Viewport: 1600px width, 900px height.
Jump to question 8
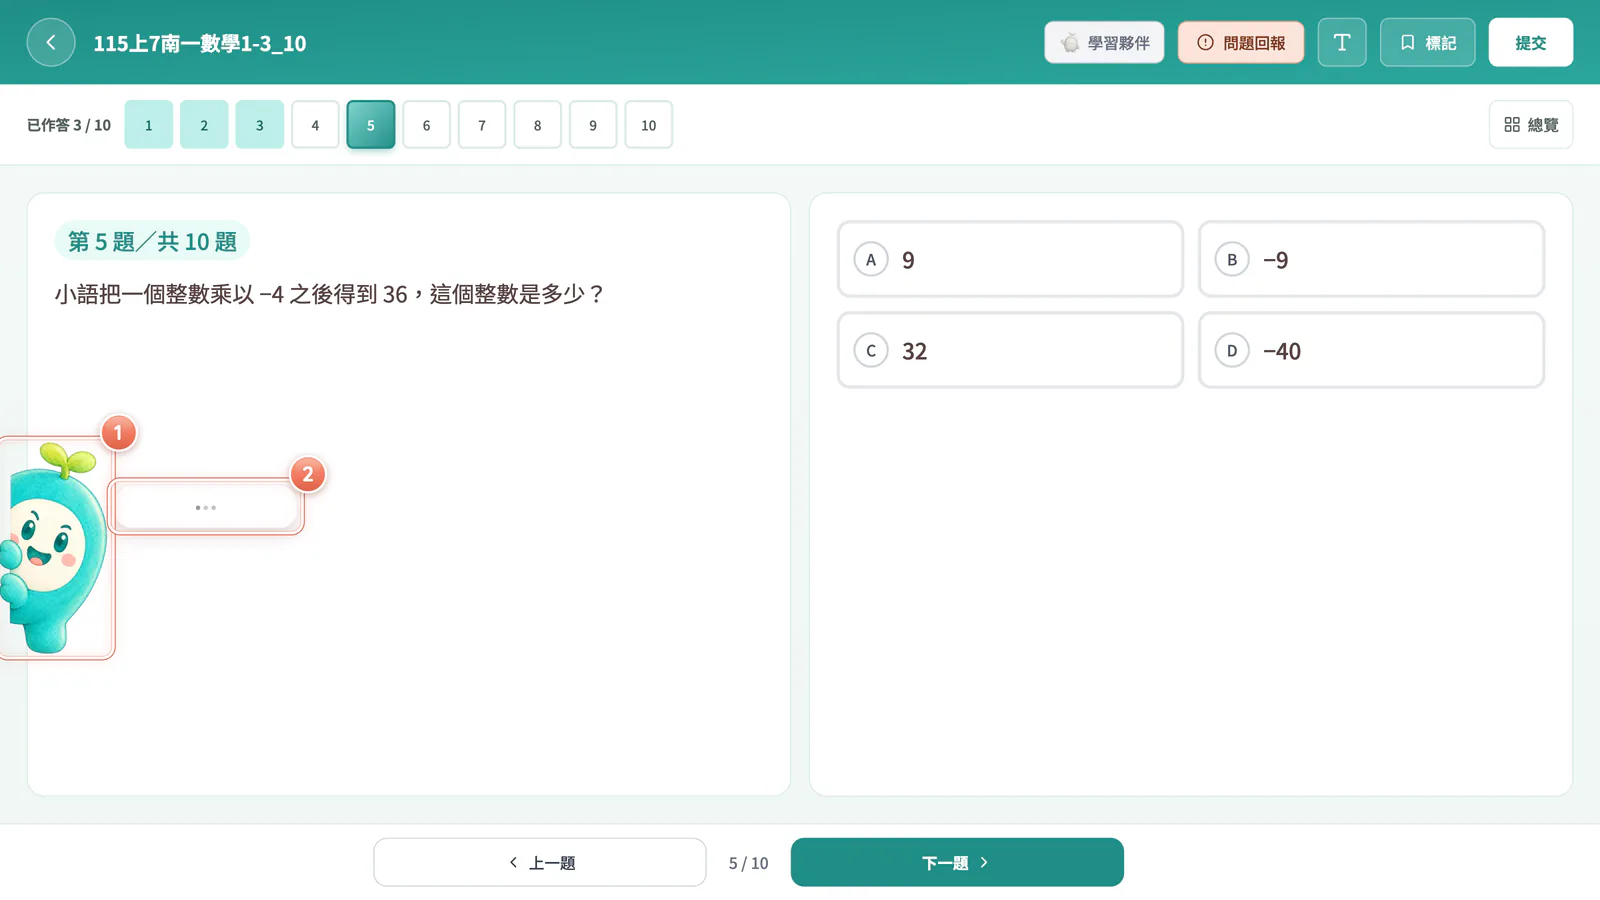pyautogui.click(x=537, y=125)
